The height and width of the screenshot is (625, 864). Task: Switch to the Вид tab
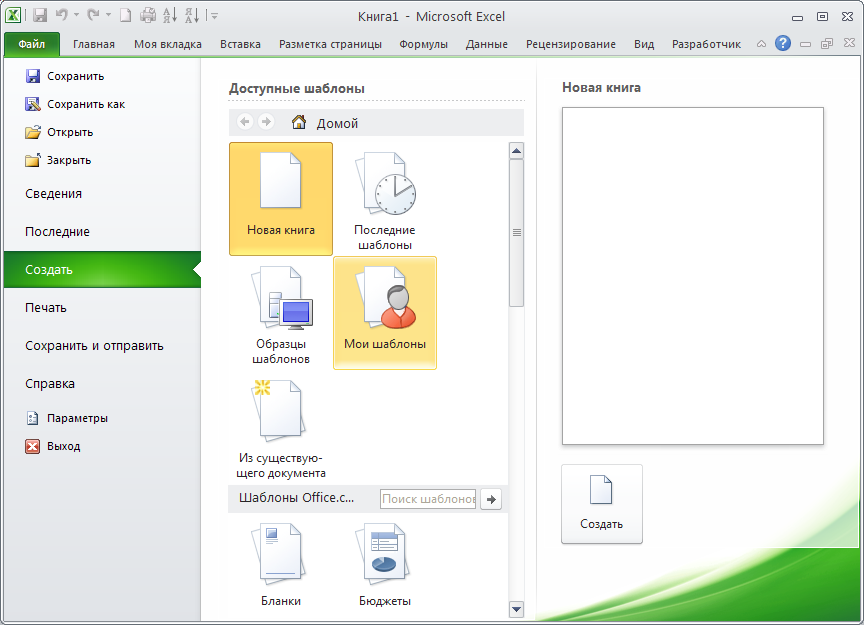tap(644, 44)
